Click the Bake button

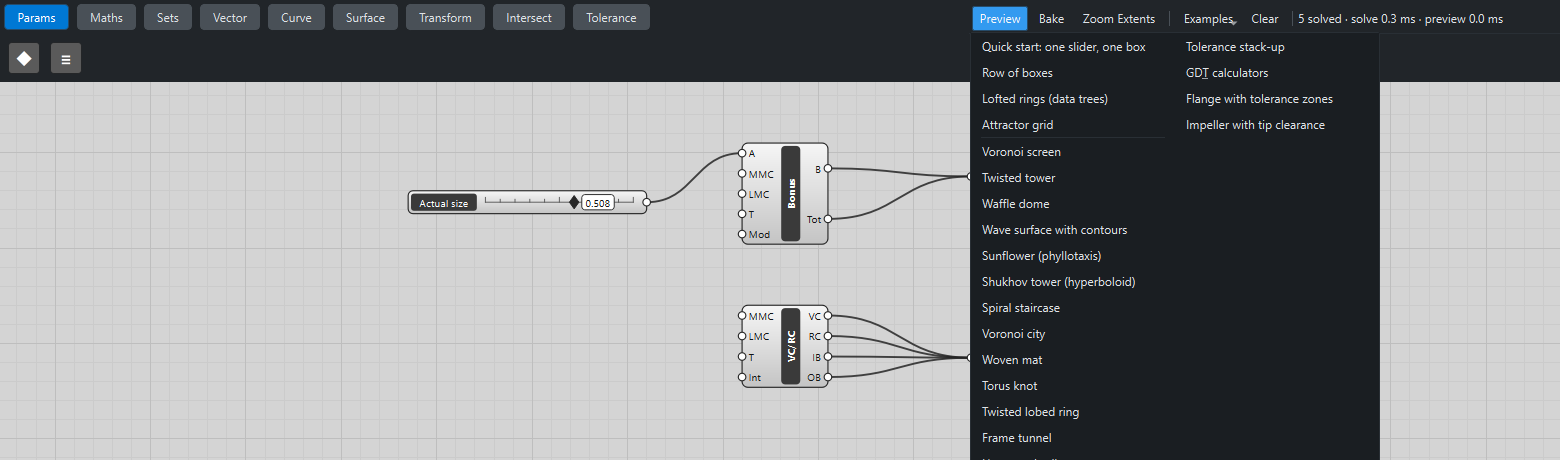1051,18
